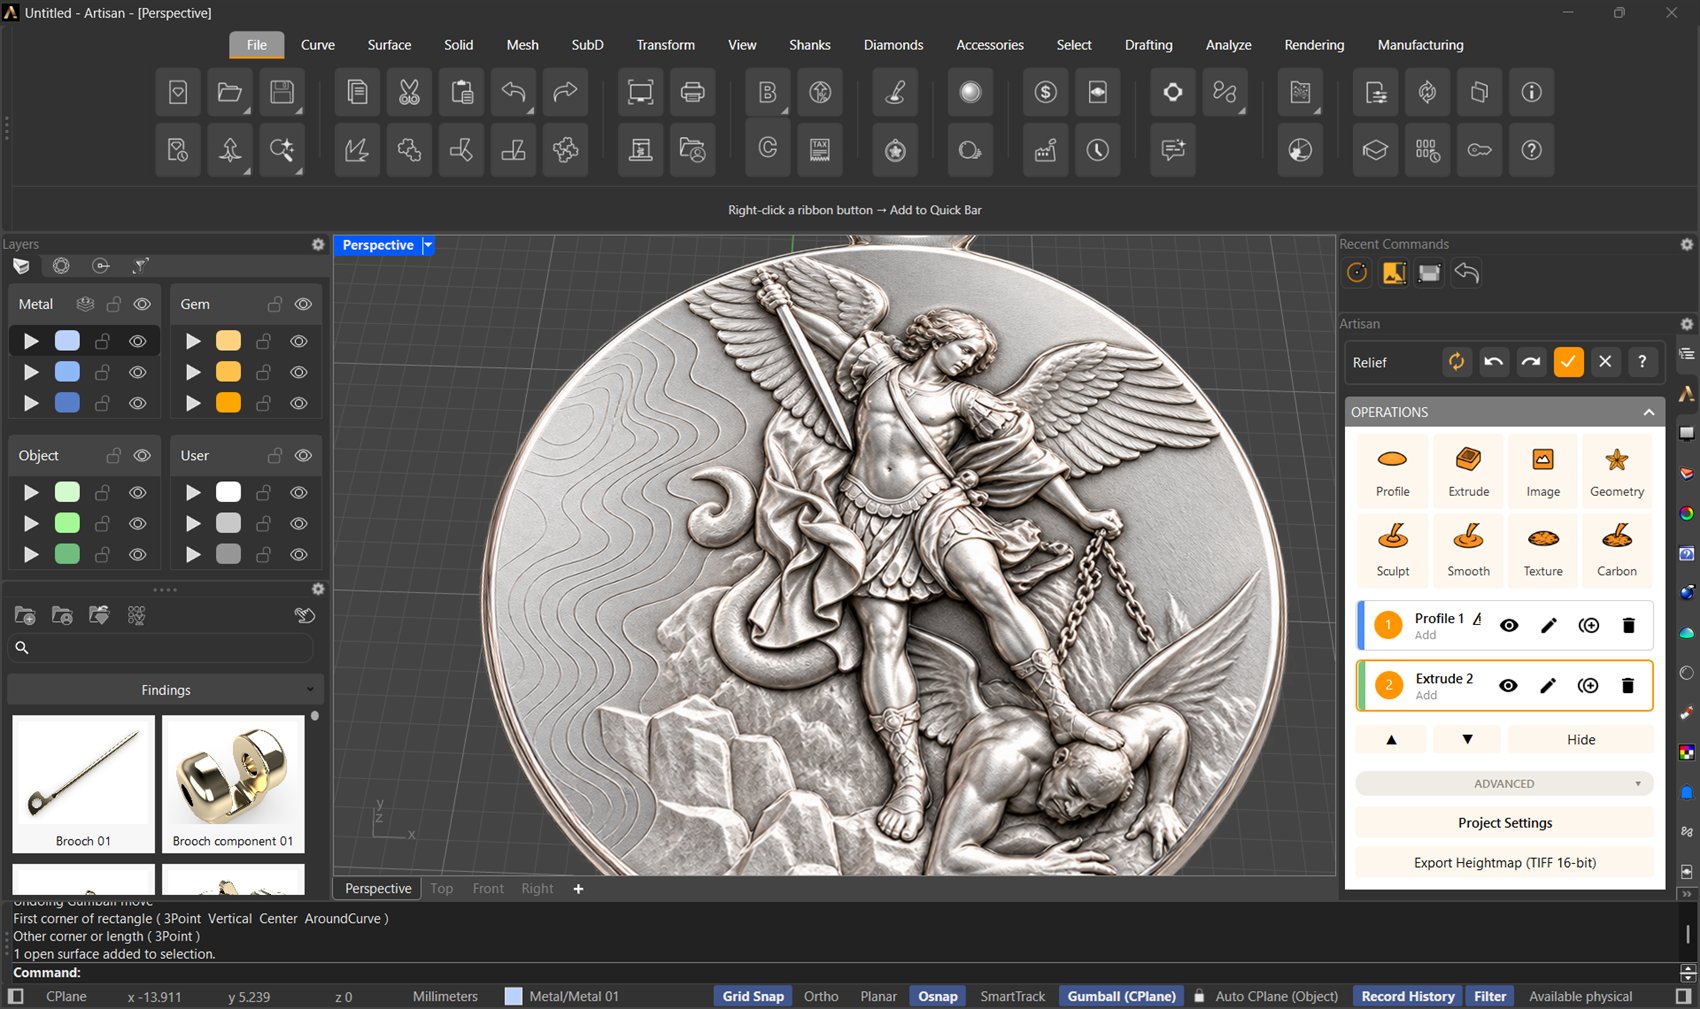Open the Perspective viewport dropdown arrow
This screenshot has height=1009, width=1700.
pyautogui.click(x=428, y=245)
